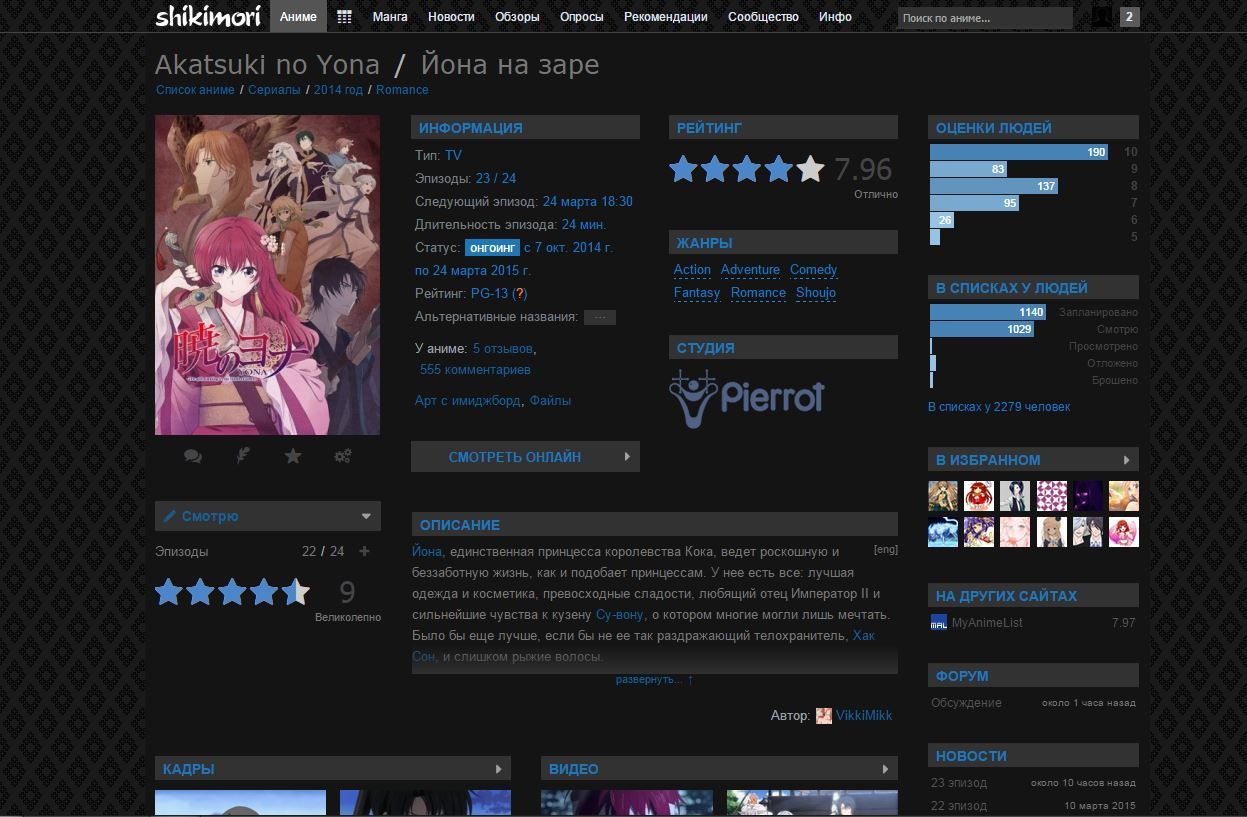Toggle description language with [eng]
This screenshot has height=817, width=1247.
[x=885, y=550]
